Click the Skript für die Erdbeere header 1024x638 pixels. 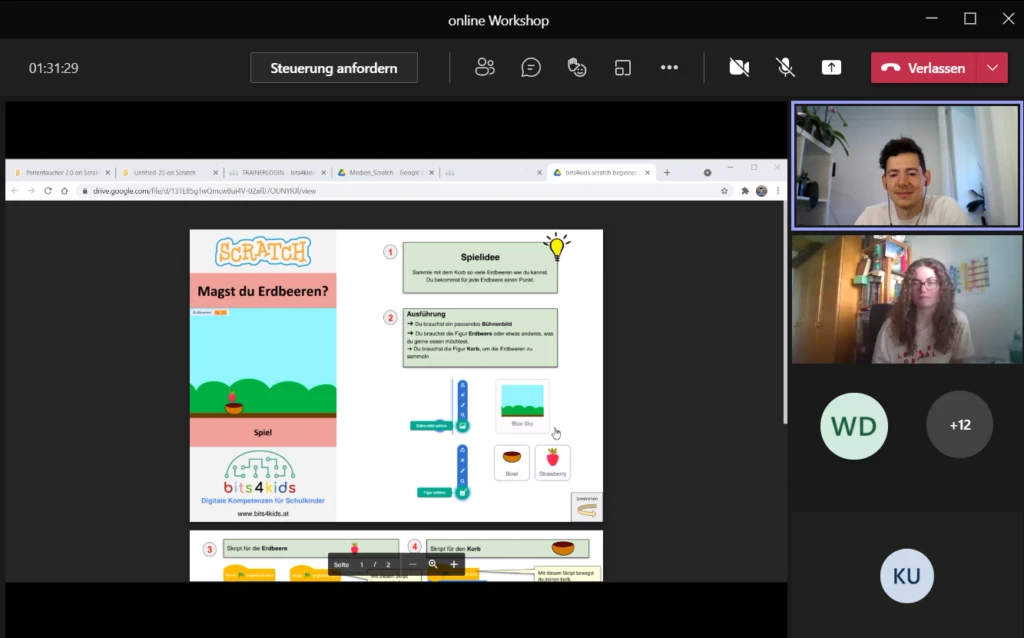click(x=311, y=549)
